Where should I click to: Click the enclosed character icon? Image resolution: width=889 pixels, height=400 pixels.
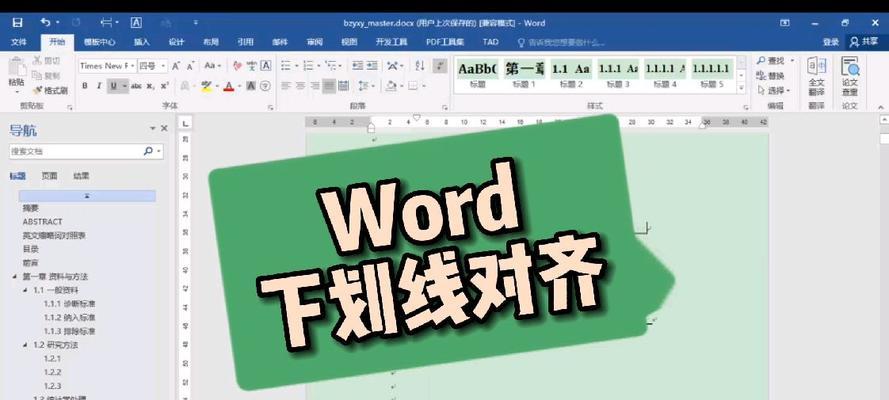[265, 86]
